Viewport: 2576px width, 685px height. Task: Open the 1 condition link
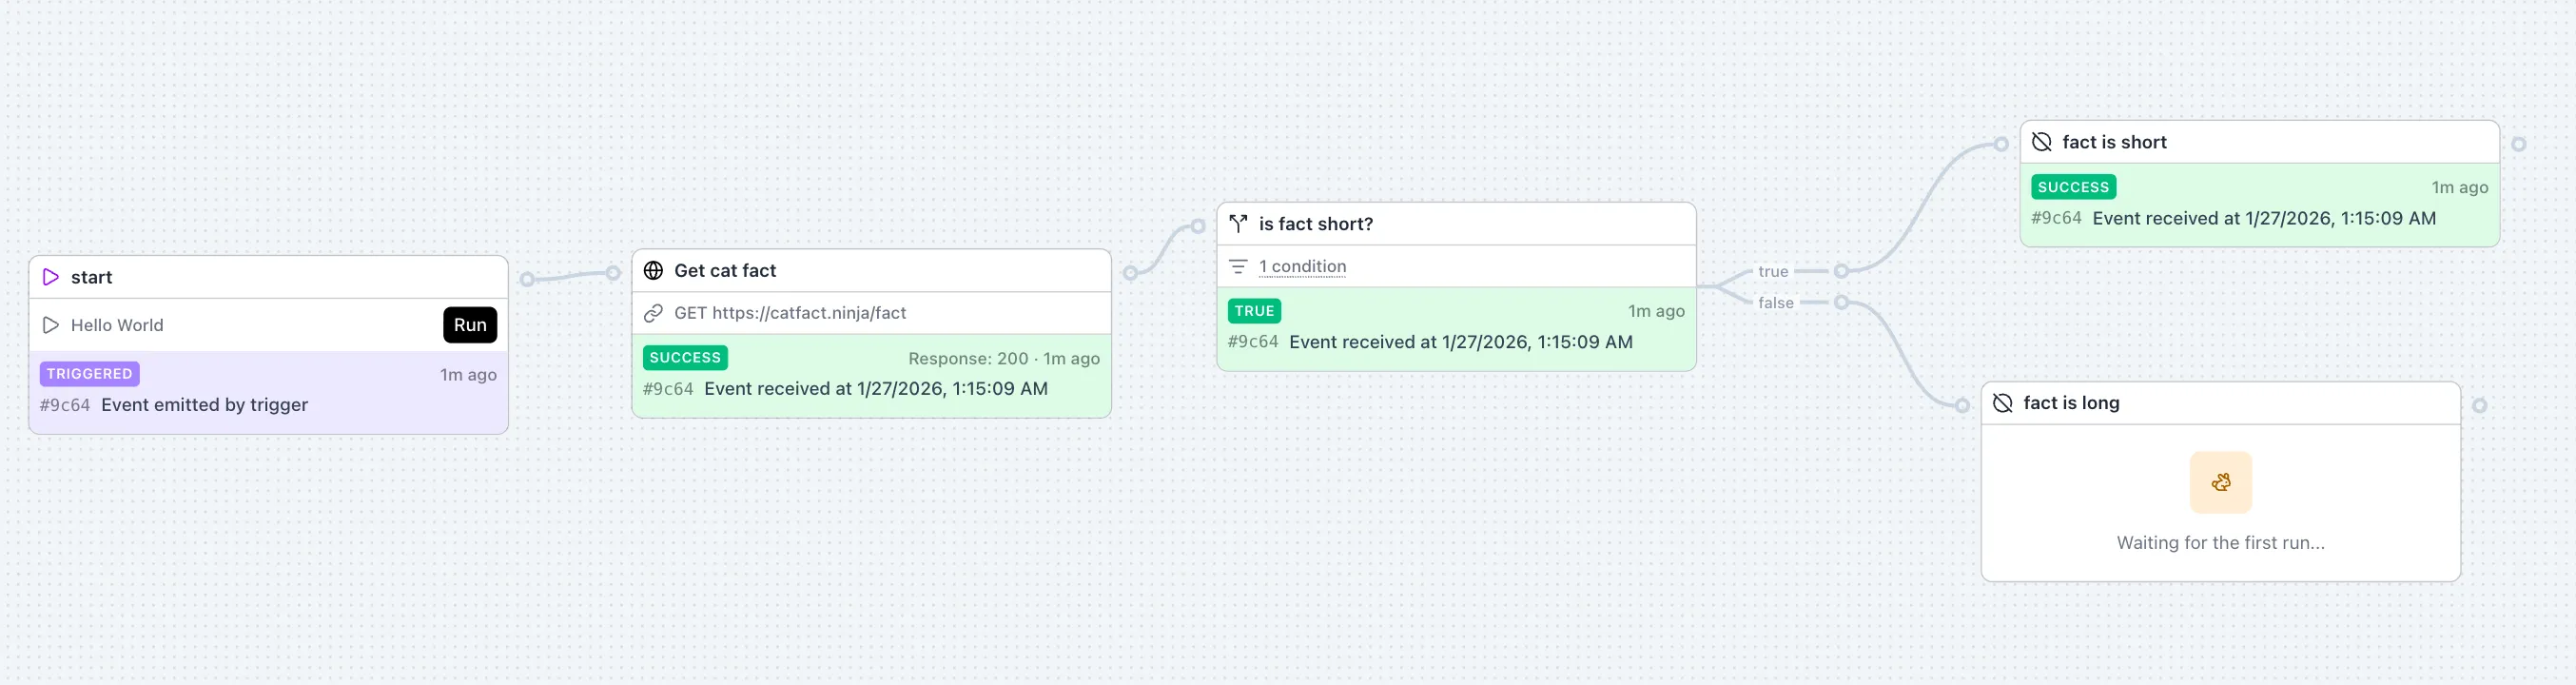(1302, 267)
